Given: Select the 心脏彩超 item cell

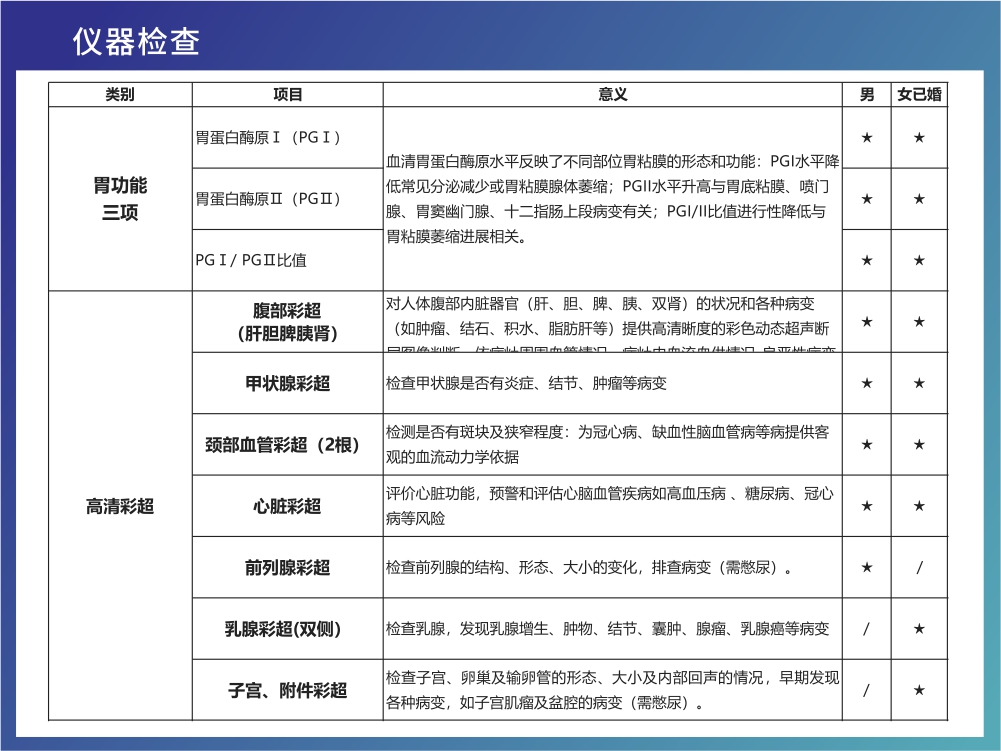Looking at the screenshot, I should (287, 506).
